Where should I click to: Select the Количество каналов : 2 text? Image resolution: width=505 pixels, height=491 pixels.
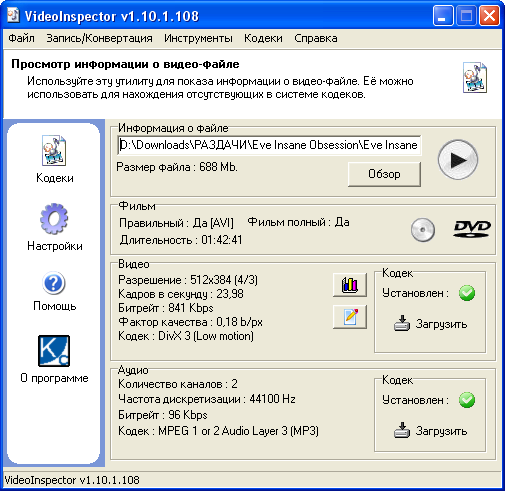coord(178,384)
